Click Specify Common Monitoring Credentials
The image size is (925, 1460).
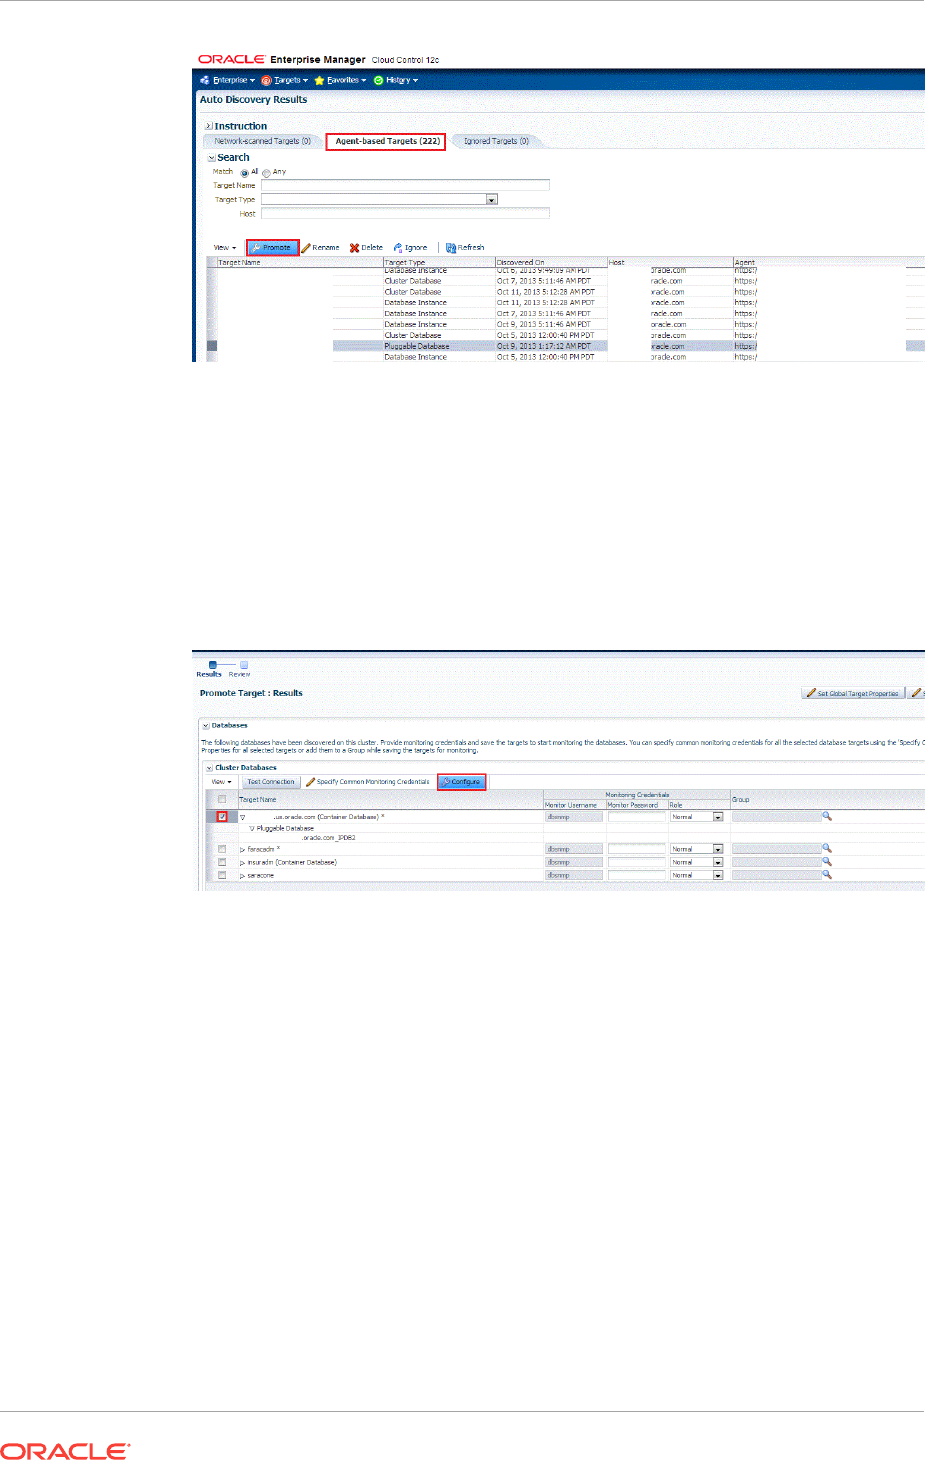tap(368, 782)
